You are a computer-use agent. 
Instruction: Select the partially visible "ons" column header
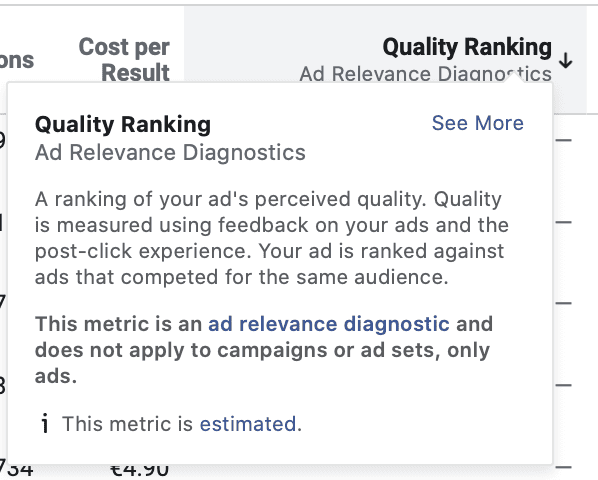(x=17, y=60)
